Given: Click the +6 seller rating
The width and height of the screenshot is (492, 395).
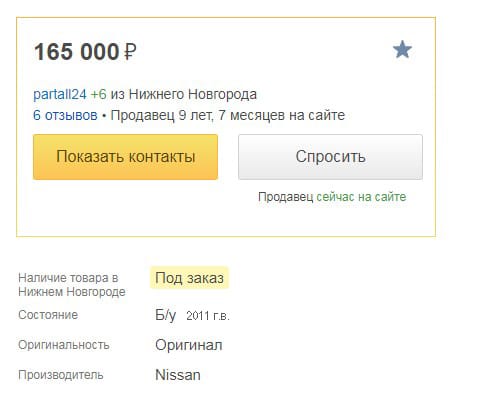Looking at the screenshot, I should (99, 94).
